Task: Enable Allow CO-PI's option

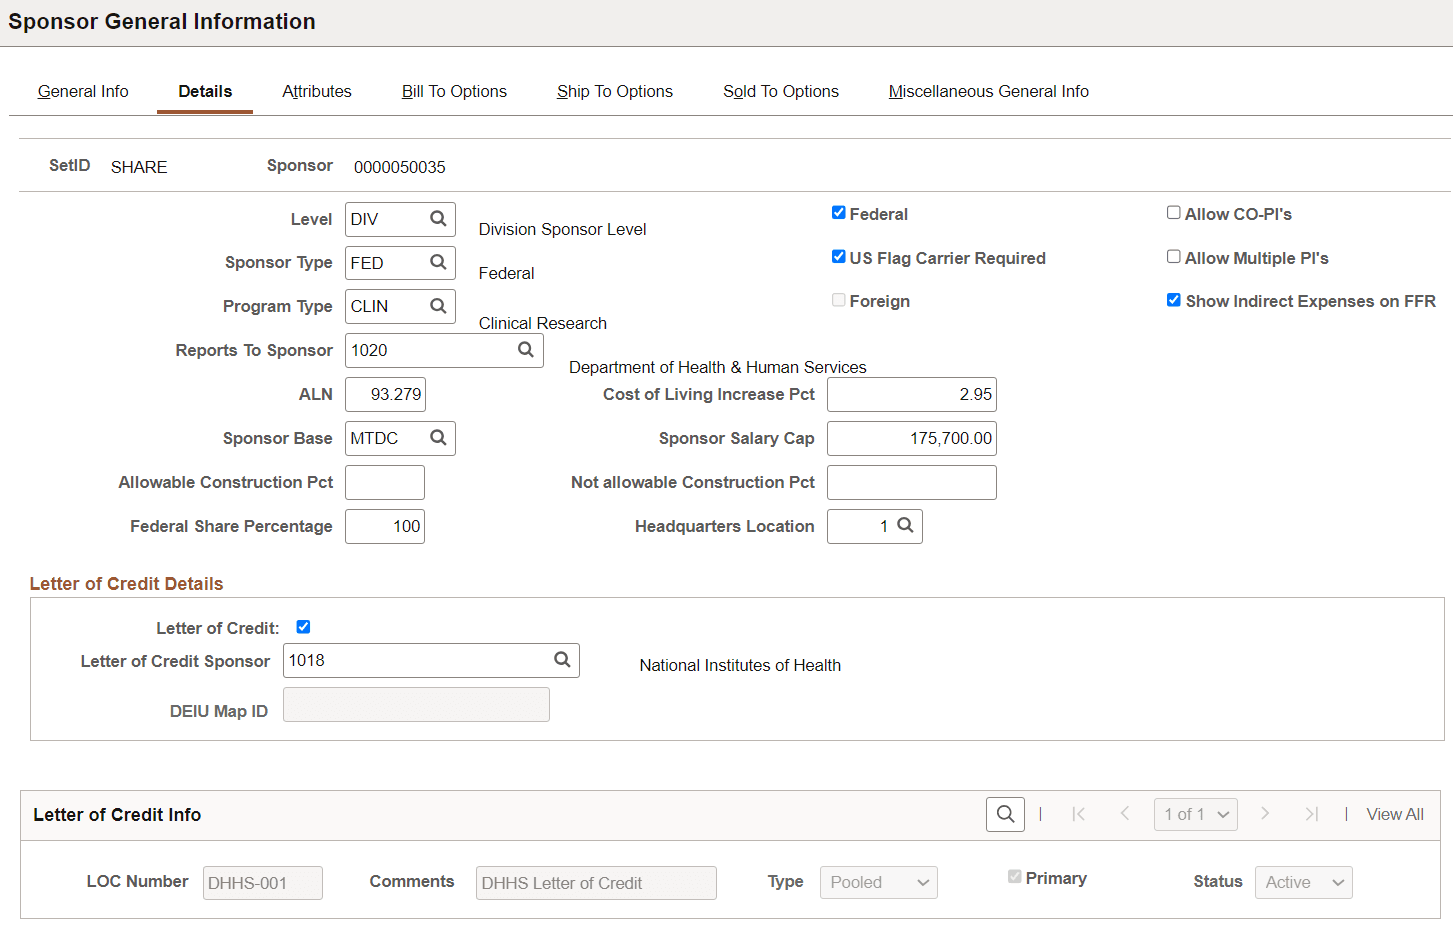Action: (x=1174, y=213)
